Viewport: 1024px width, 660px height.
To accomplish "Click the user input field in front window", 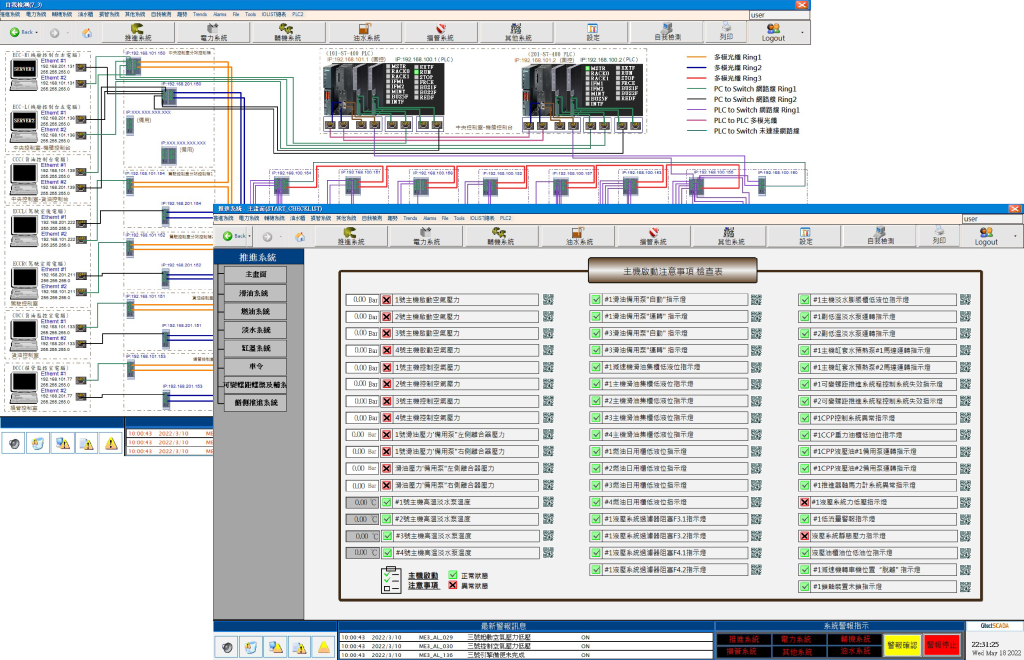I will click(991, 218).
